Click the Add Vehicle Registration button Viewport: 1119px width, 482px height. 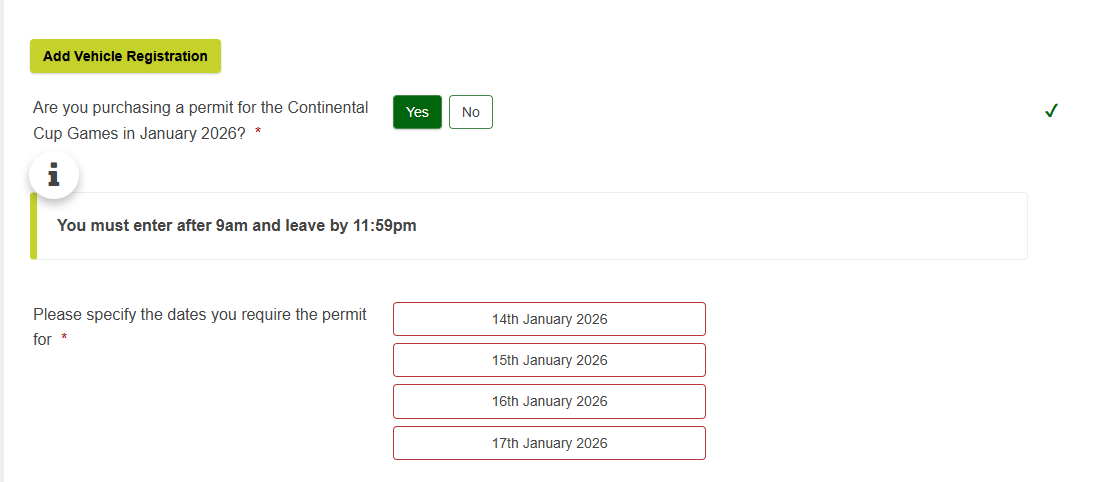[125, 56]
